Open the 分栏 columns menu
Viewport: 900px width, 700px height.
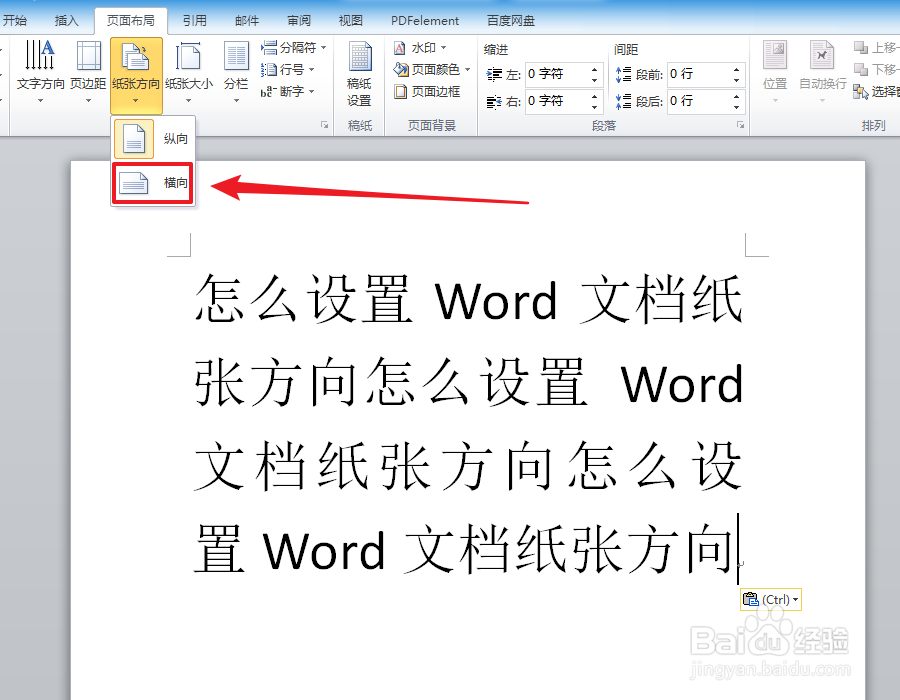(236, 71)
